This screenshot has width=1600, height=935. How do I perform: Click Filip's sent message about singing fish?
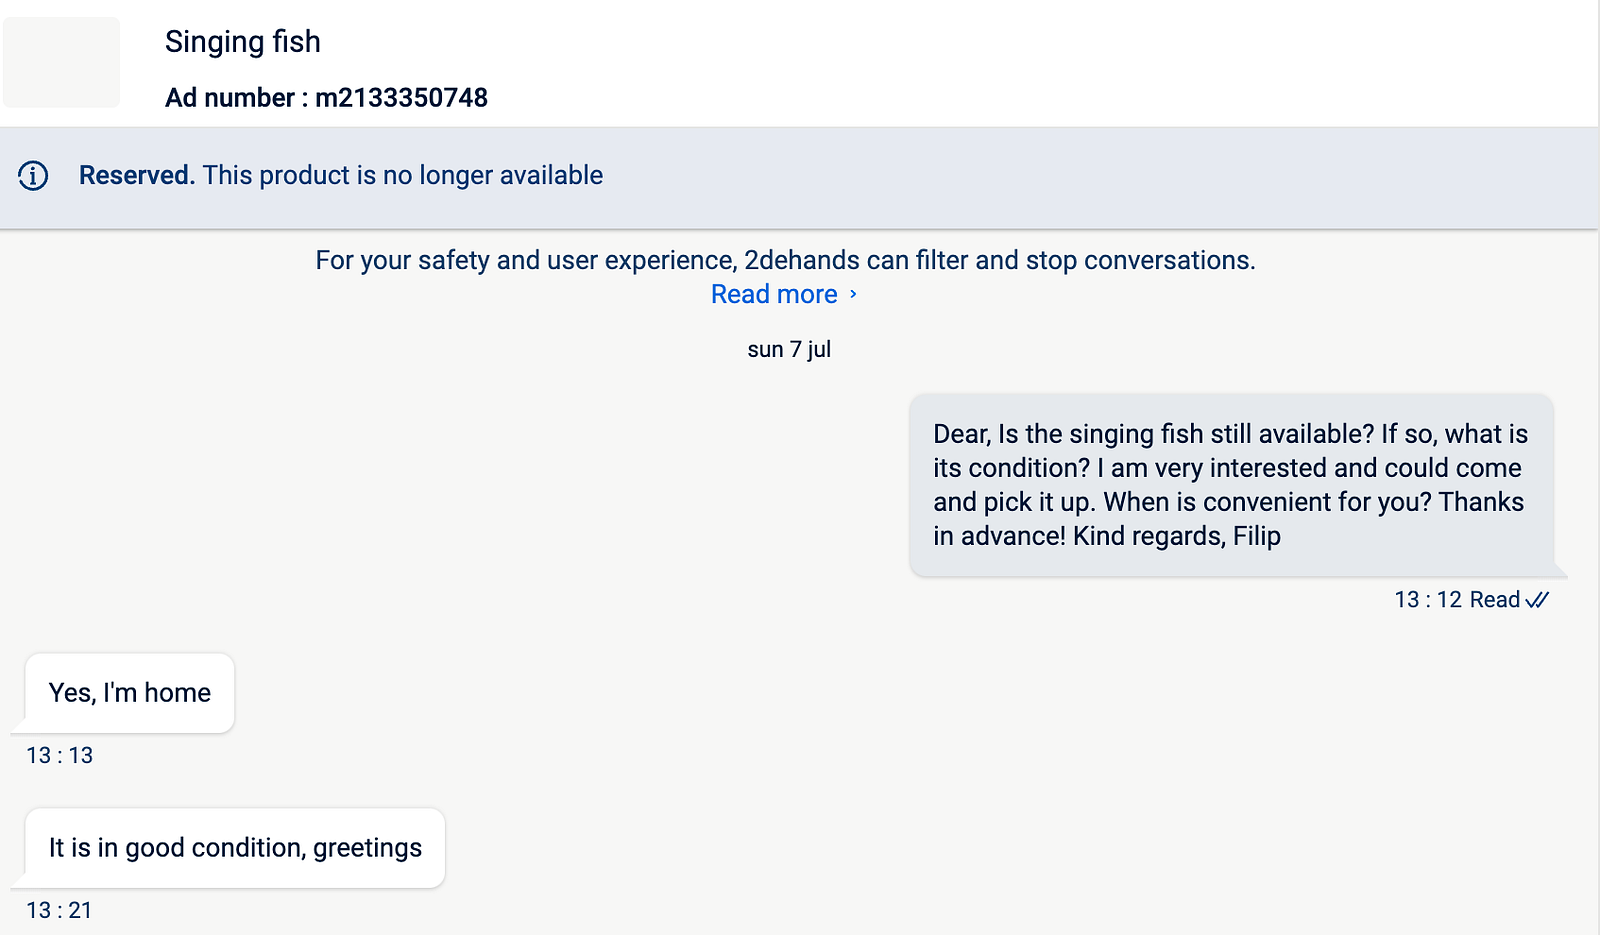(x=1232, y=485)
